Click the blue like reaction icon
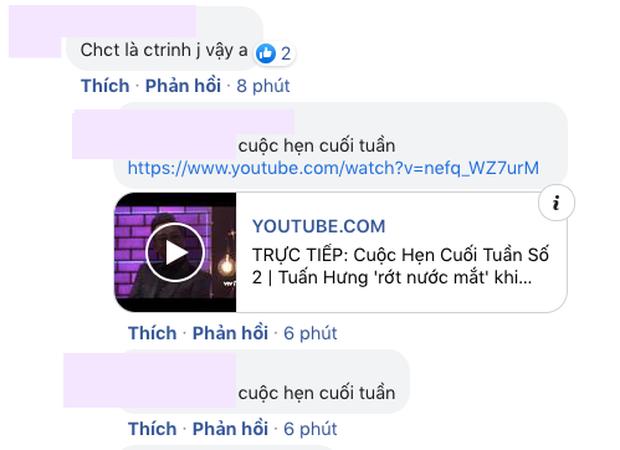The width and height of the screenshot is (620, 450). (x=265, y=53)
